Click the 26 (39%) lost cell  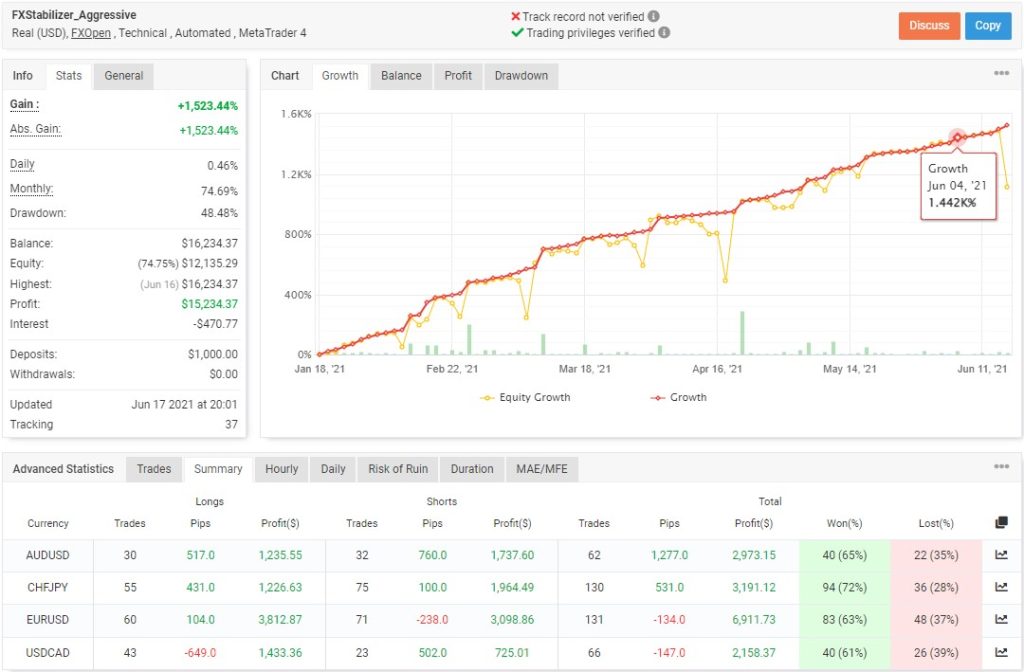[x=936, y=652]
